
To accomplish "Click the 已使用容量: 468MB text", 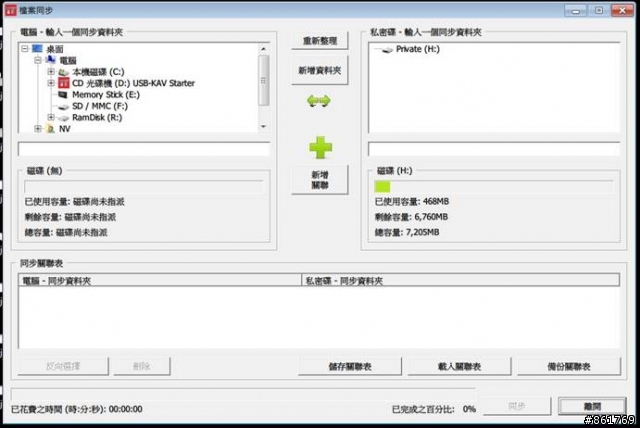I will point(412,202).
